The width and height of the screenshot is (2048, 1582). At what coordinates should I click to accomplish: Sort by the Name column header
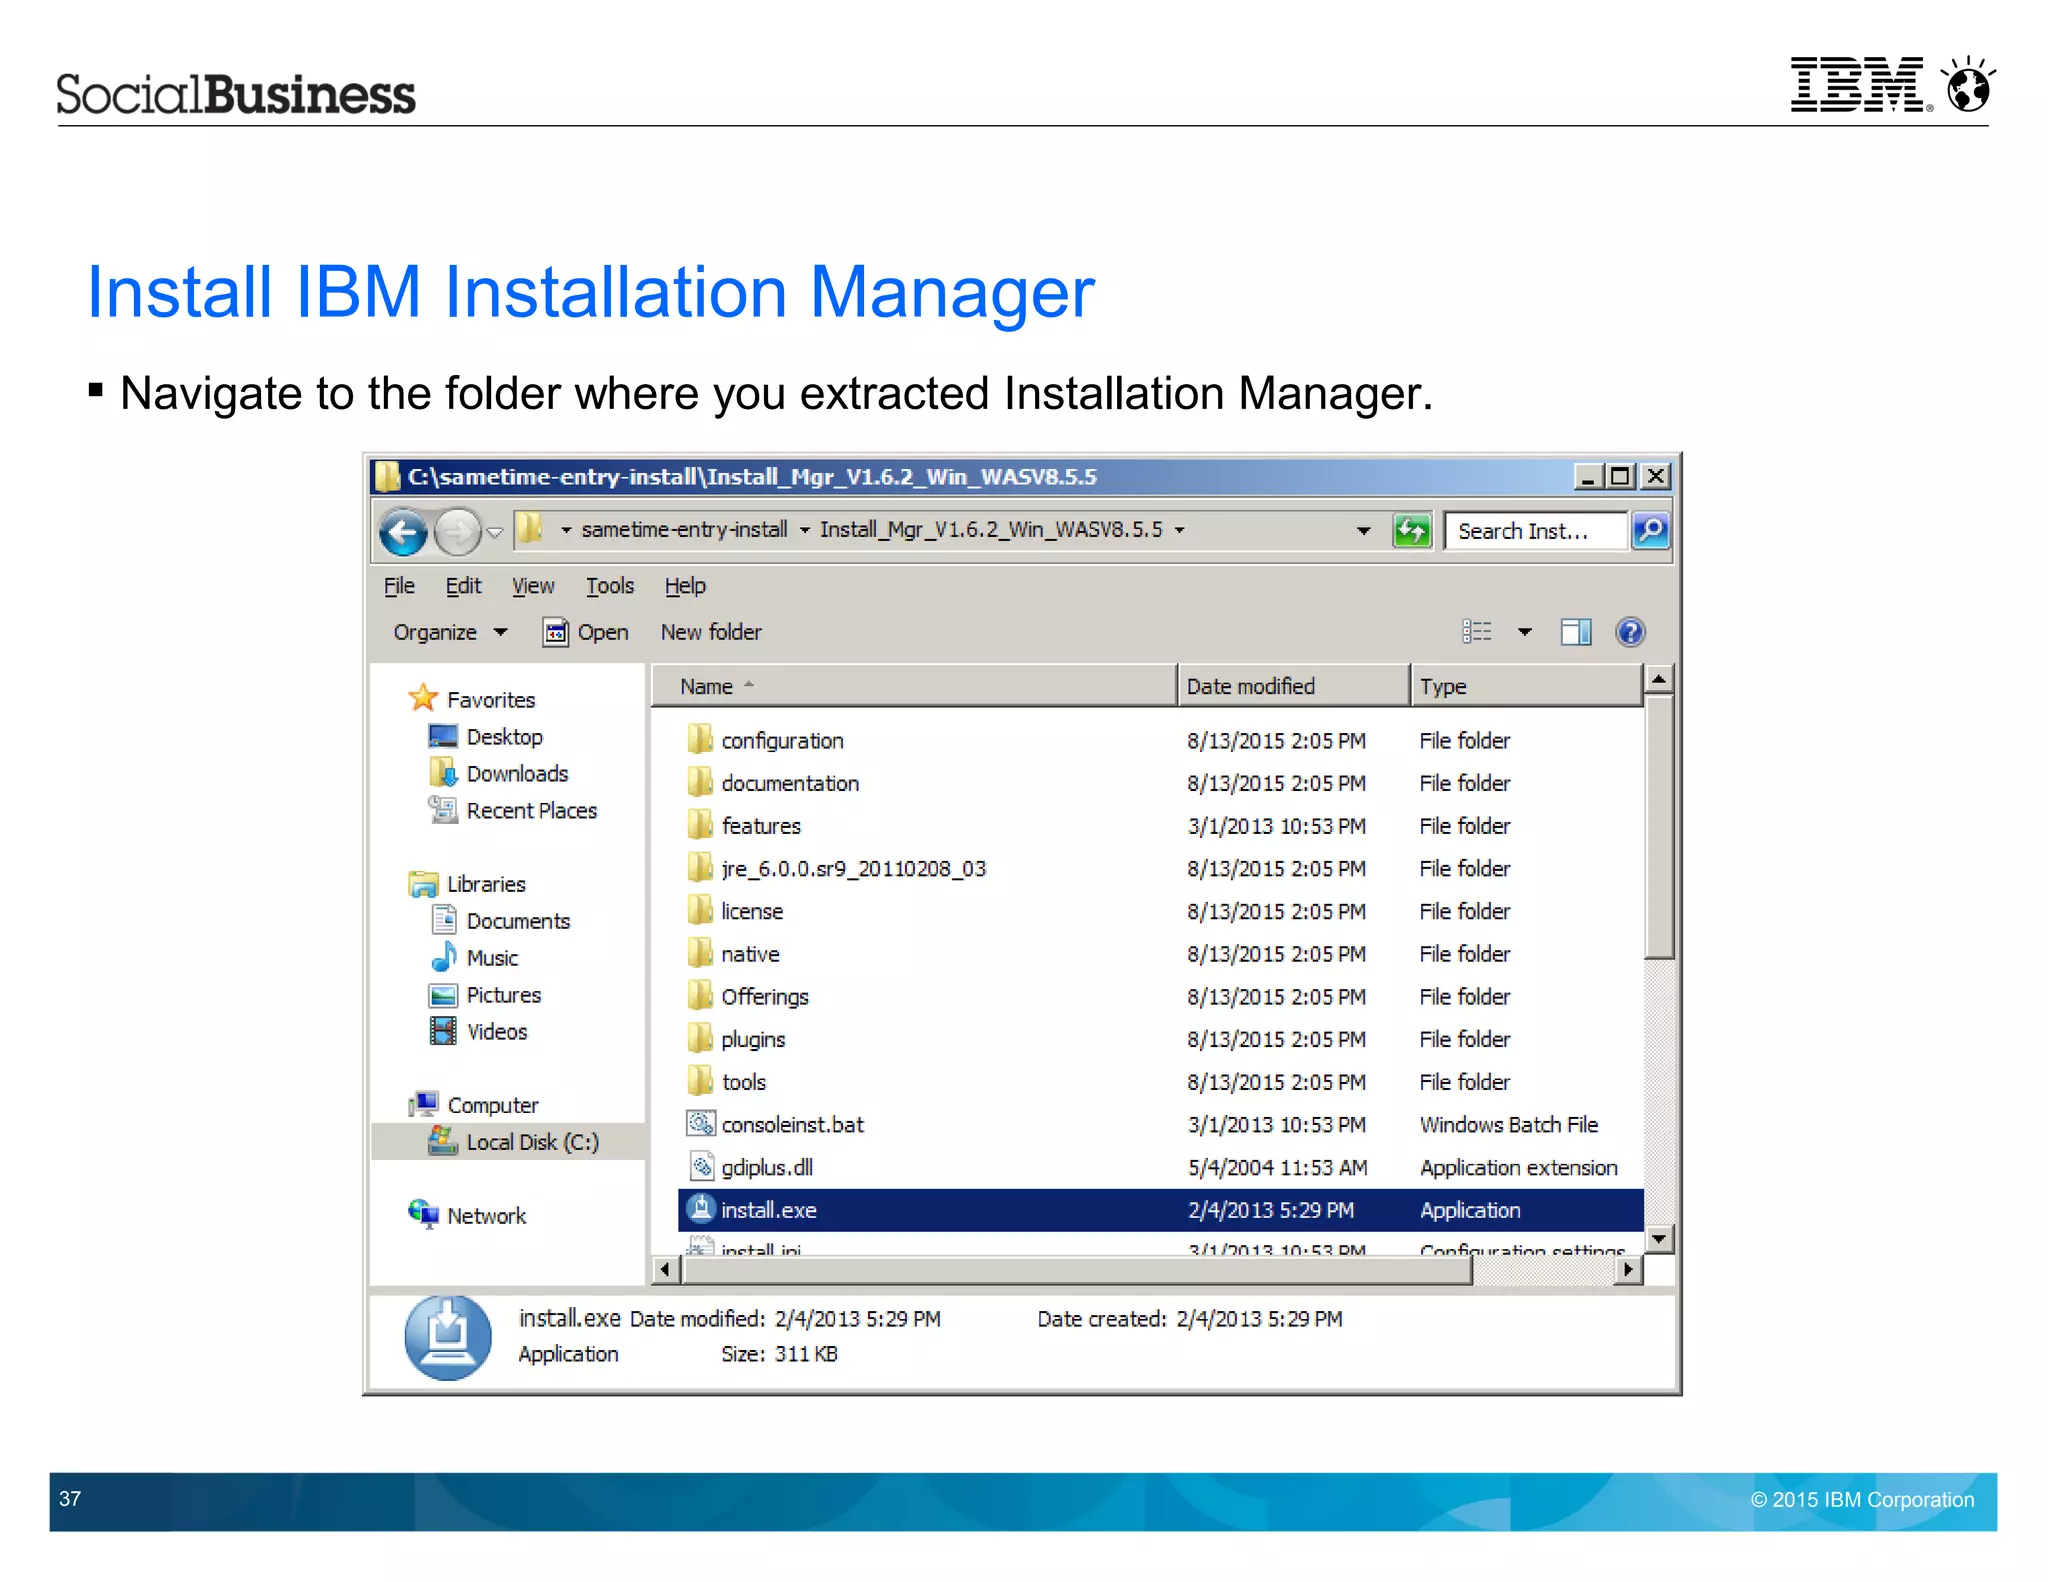tap(914, 686)
